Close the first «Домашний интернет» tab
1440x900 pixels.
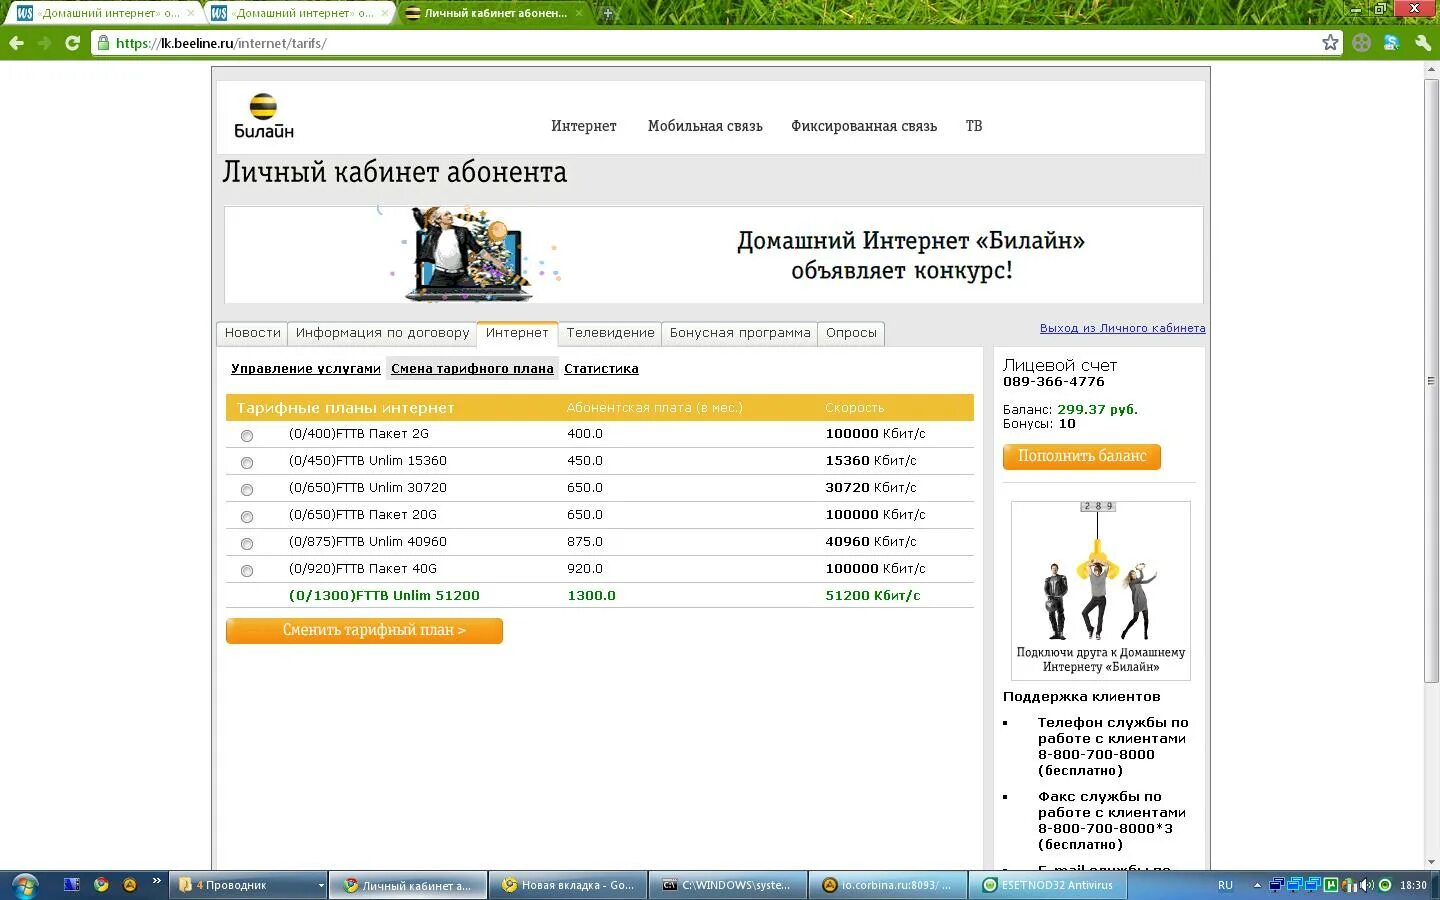click(190, 13)
